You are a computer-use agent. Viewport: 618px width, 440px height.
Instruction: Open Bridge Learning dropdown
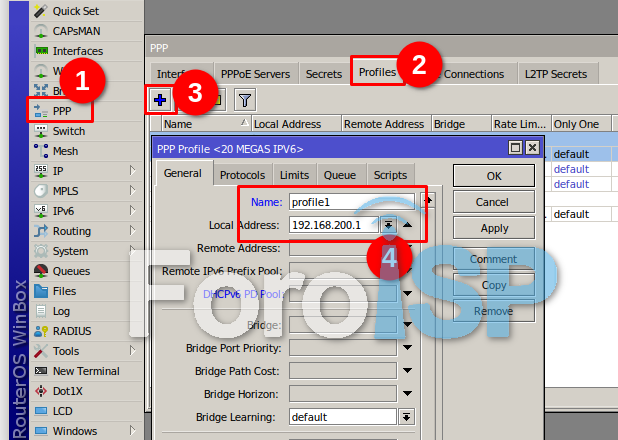pos(407,417)
